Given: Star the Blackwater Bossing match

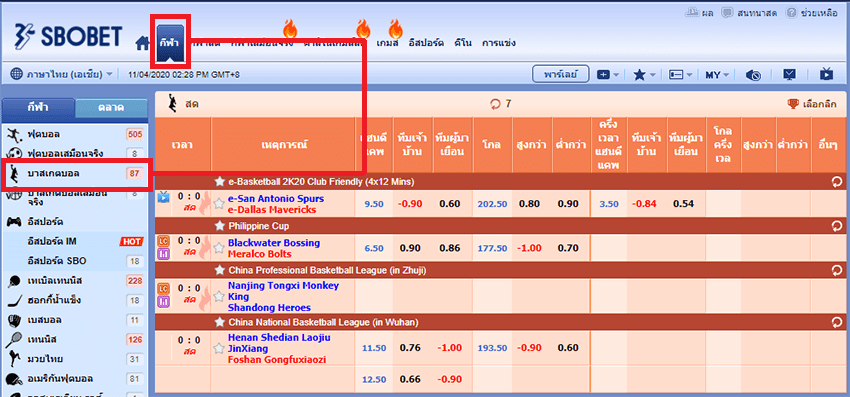Looking at the screenshot, I should tap(219, 248).
